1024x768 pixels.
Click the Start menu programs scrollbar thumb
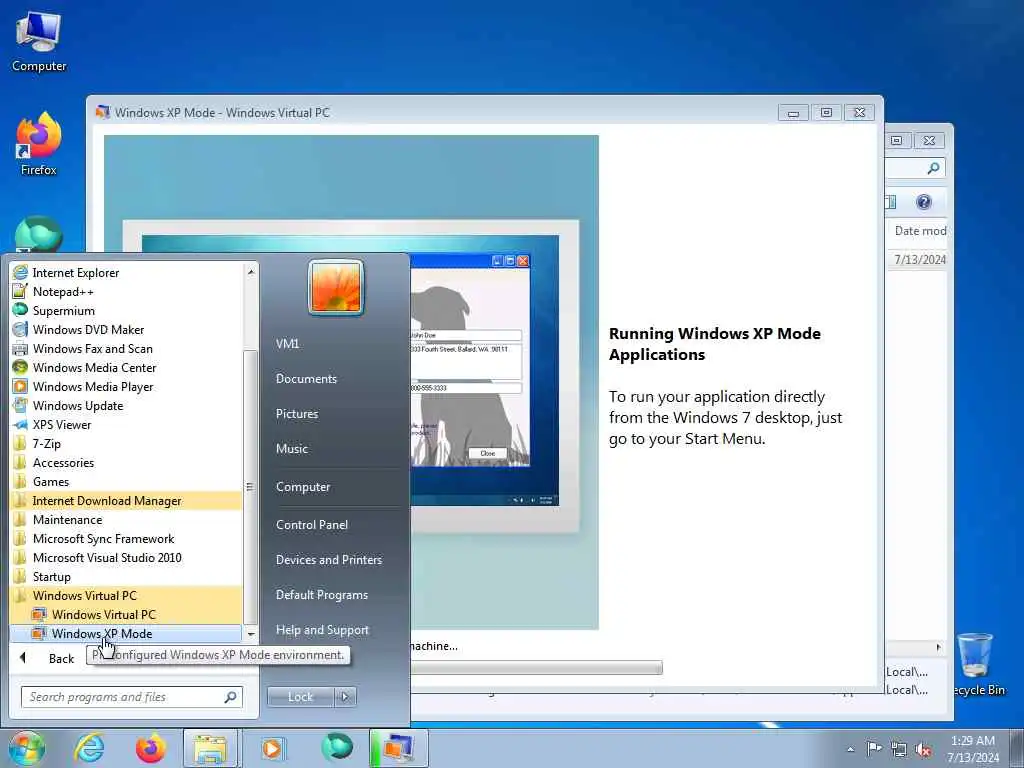250,487
